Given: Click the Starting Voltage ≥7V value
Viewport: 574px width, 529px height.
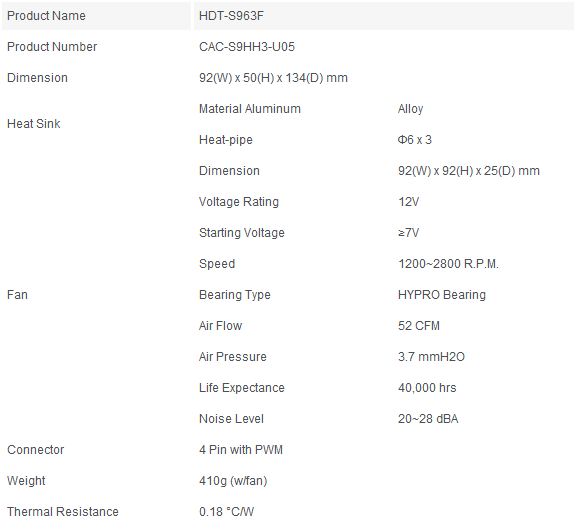Looking at the screenshot, I should click(409, 233).
